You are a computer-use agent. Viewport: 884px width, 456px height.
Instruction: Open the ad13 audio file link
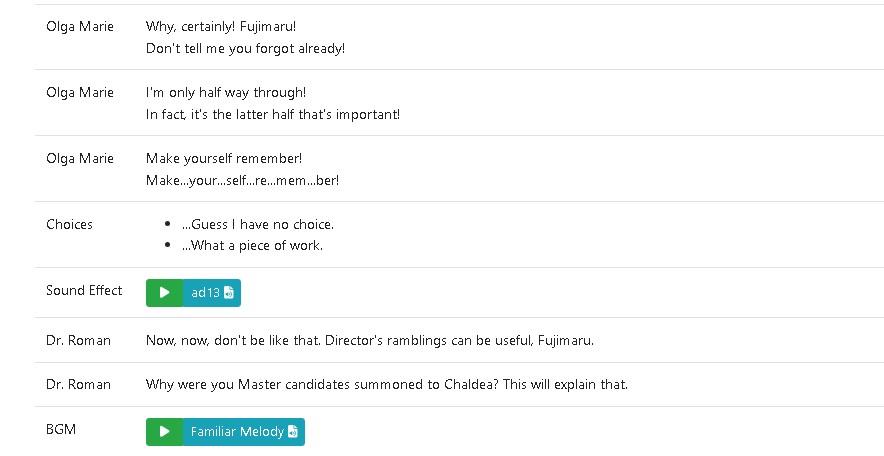coord(212,293)
